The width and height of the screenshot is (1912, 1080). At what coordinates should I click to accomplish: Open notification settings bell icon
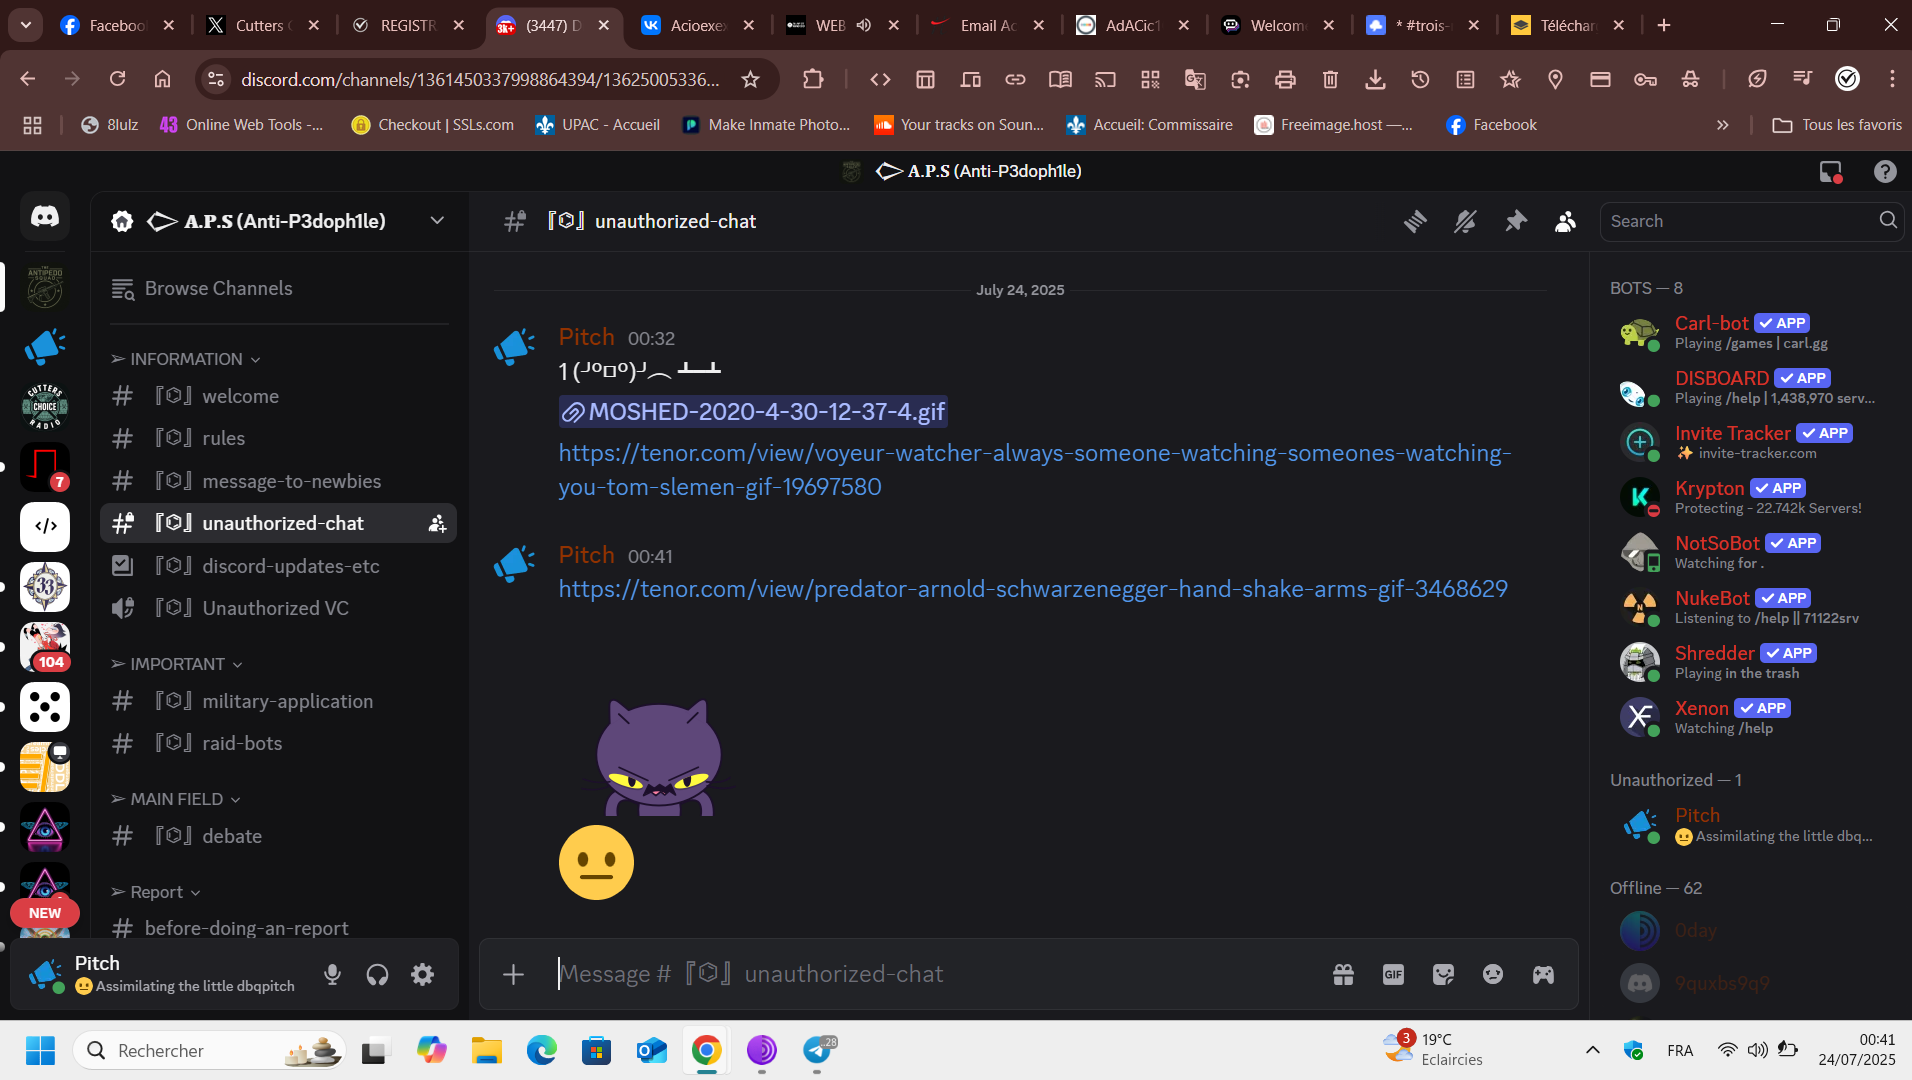coord(1465,221)
